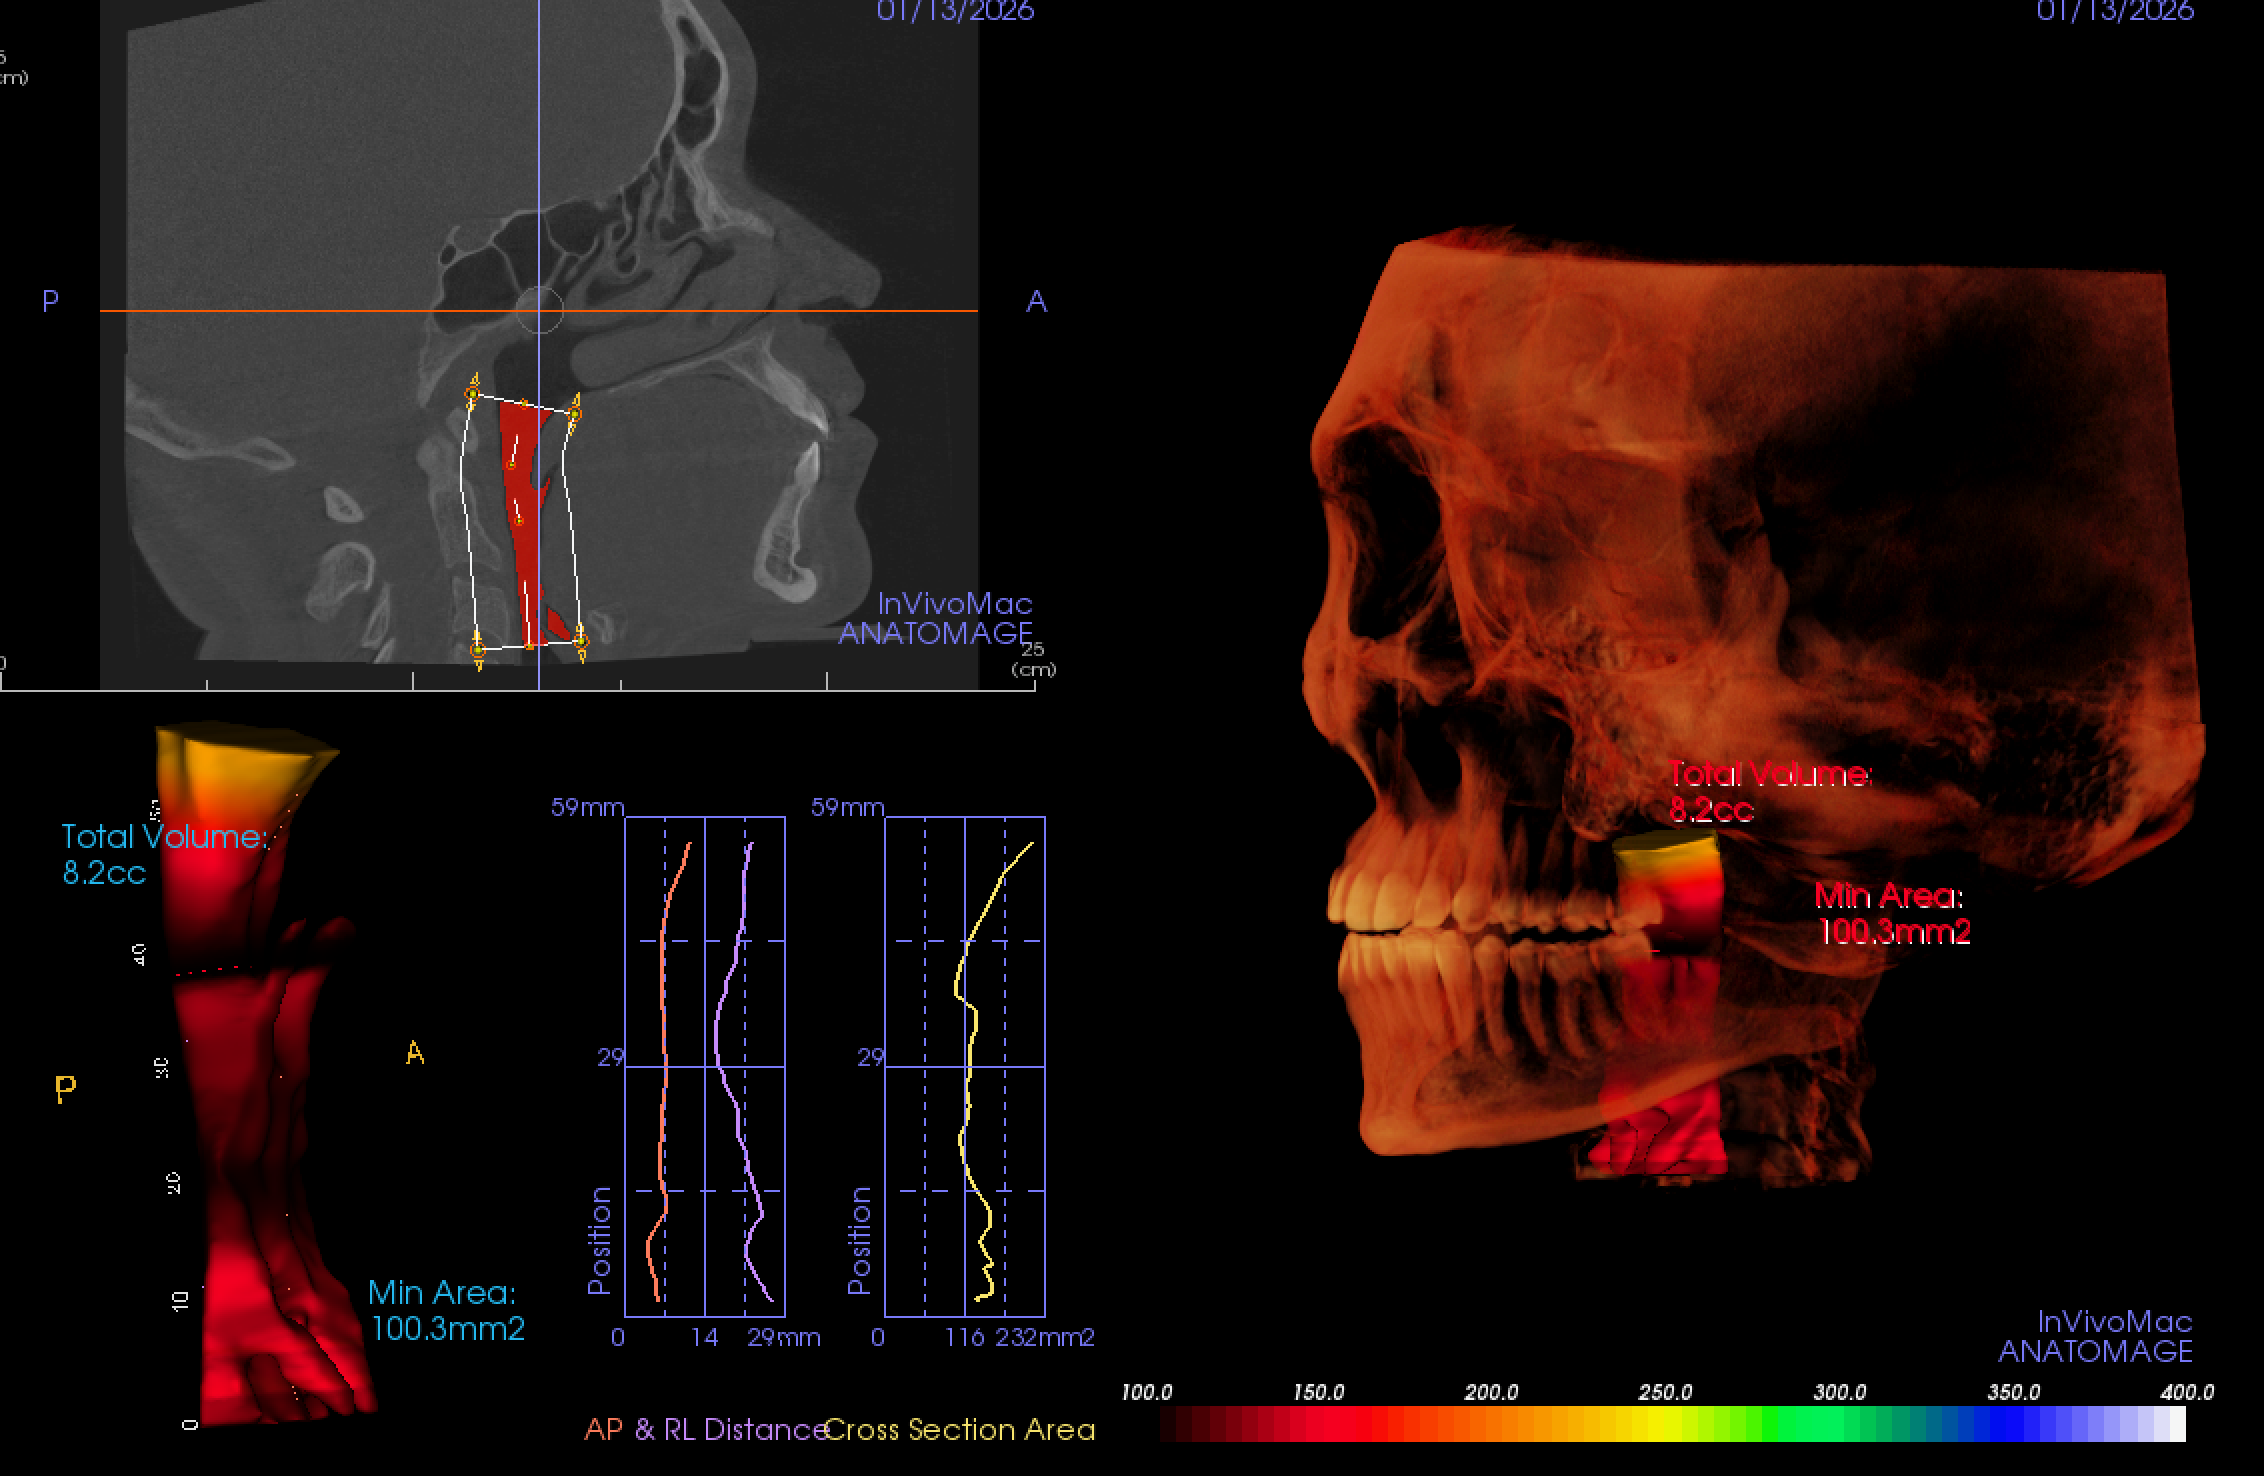This screenshot has height=1476, width=2264.
Task: Click the crosshair center circle in sagittal view
Action: 540,310
